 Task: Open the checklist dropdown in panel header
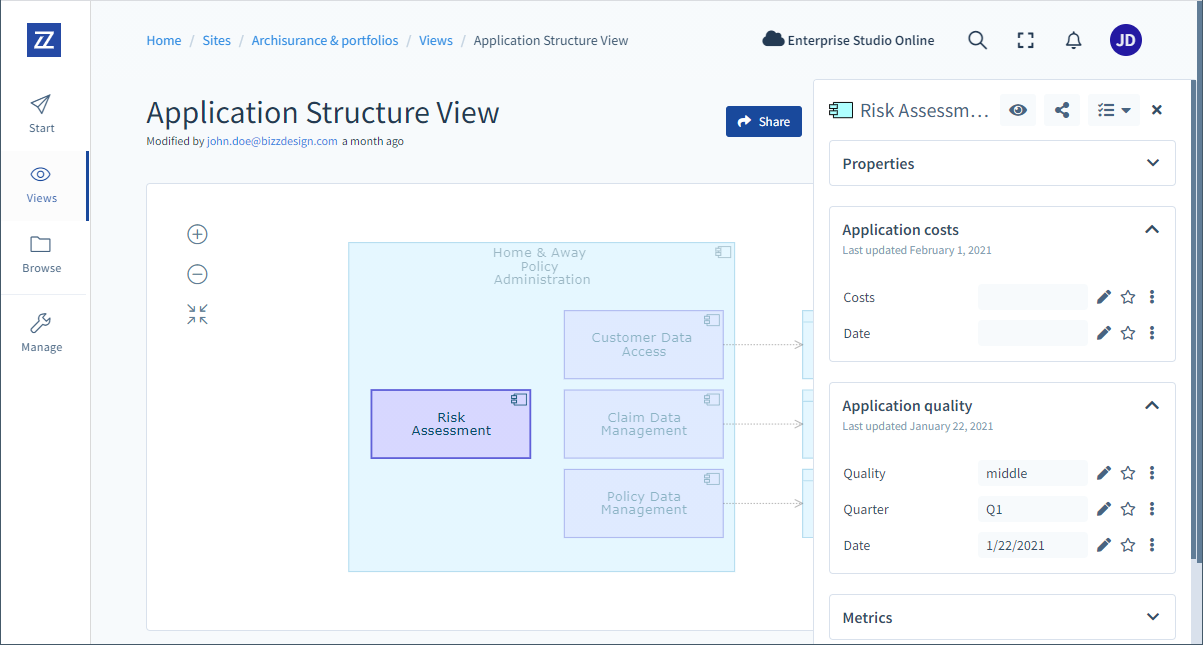pyautogui.click(x=1113, y=110)
